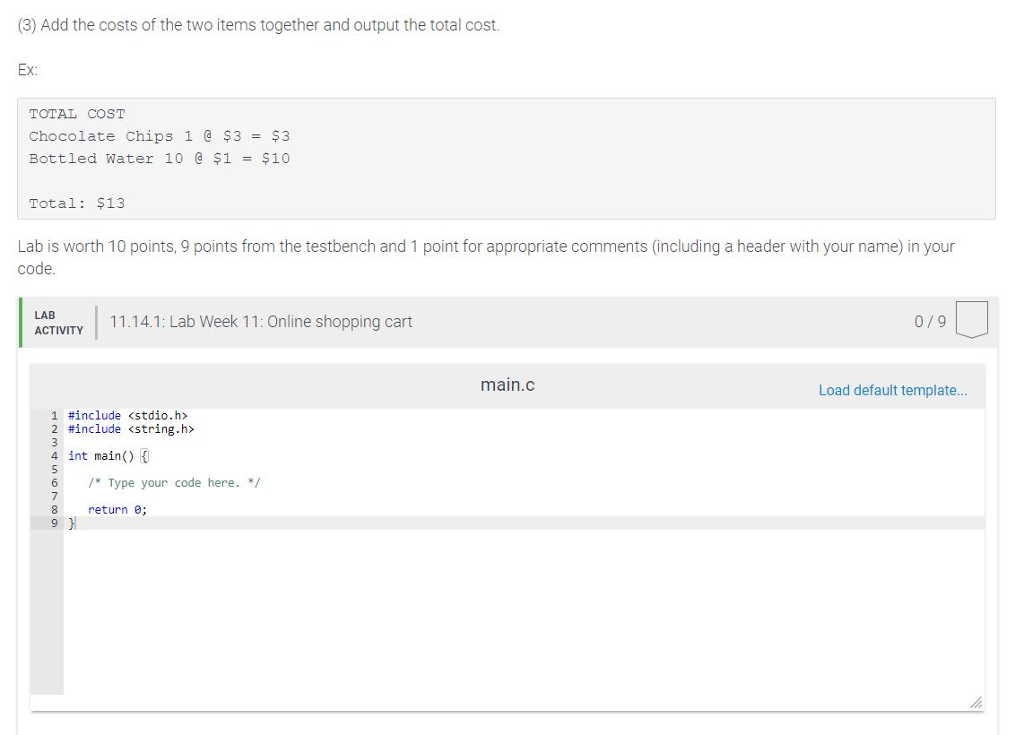Click the TOTAL COST example output box
The width and height of the screenshot is (1024, 735).
[x=77, y=113]
